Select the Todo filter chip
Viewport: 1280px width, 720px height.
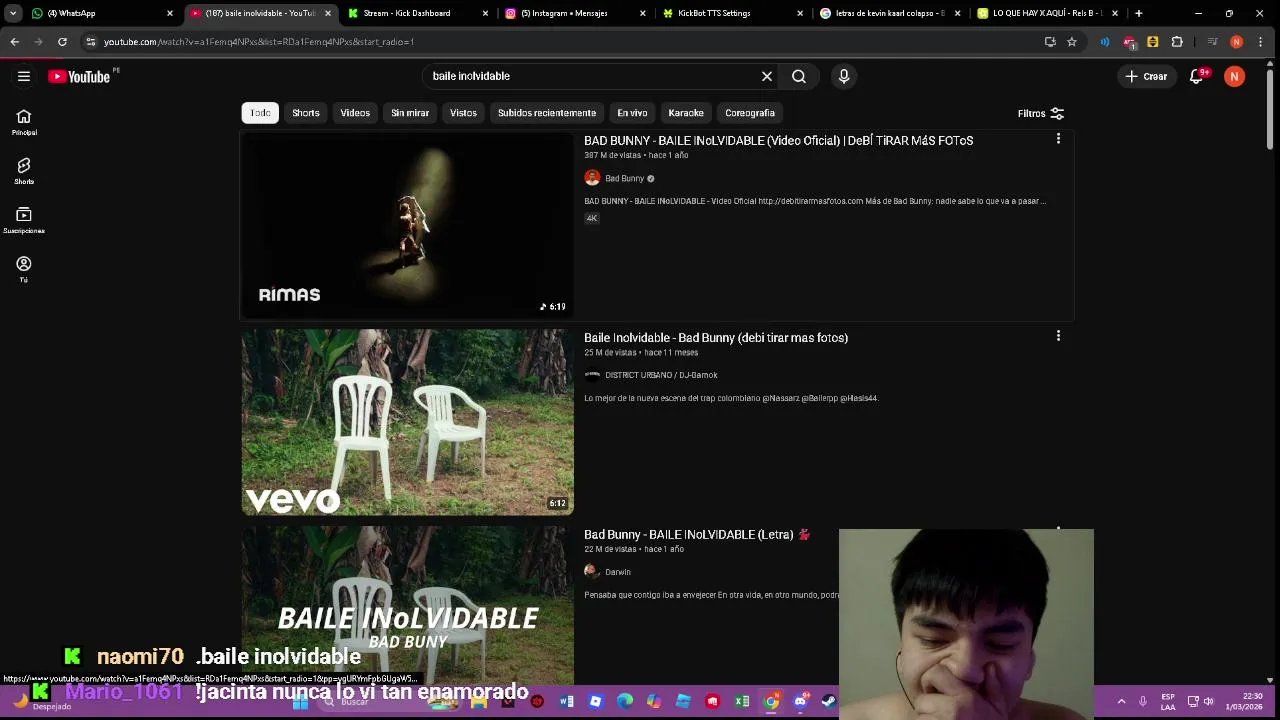point(260,113)
